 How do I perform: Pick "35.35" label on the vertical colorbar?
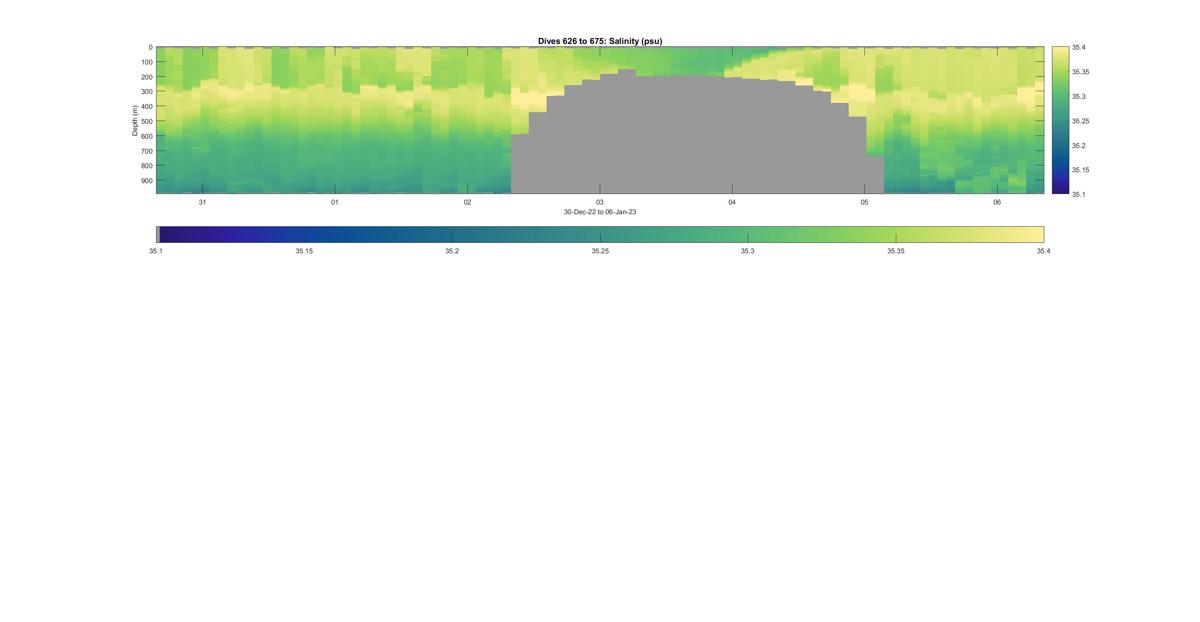[1080, 72]
